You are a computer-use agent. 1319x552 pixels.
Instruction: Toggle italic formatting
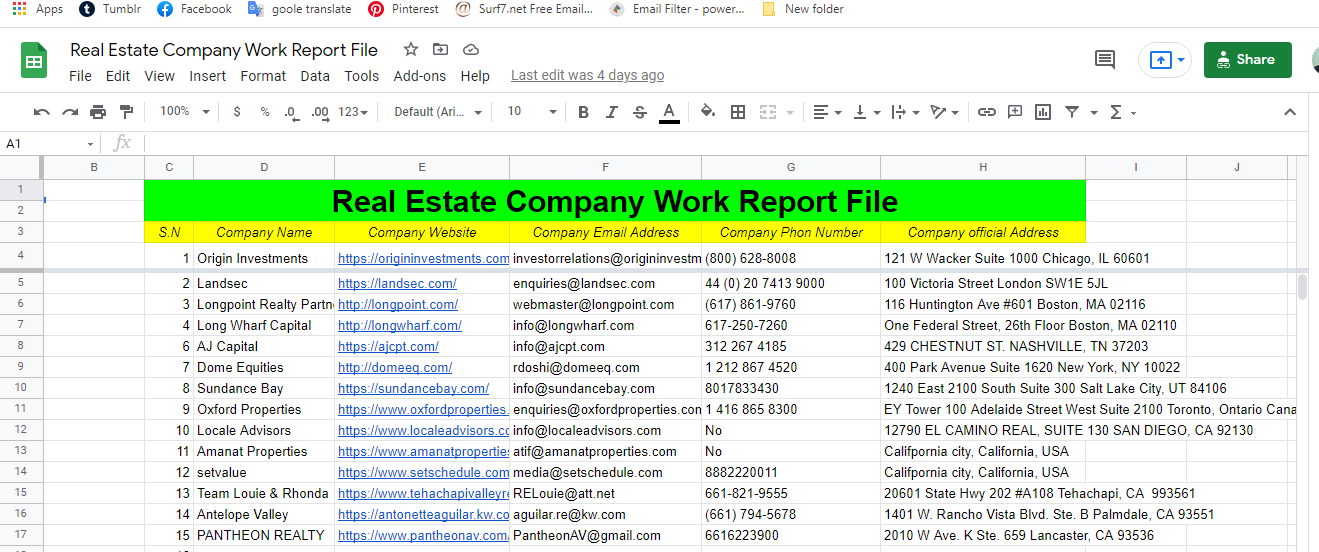point(612,112)
